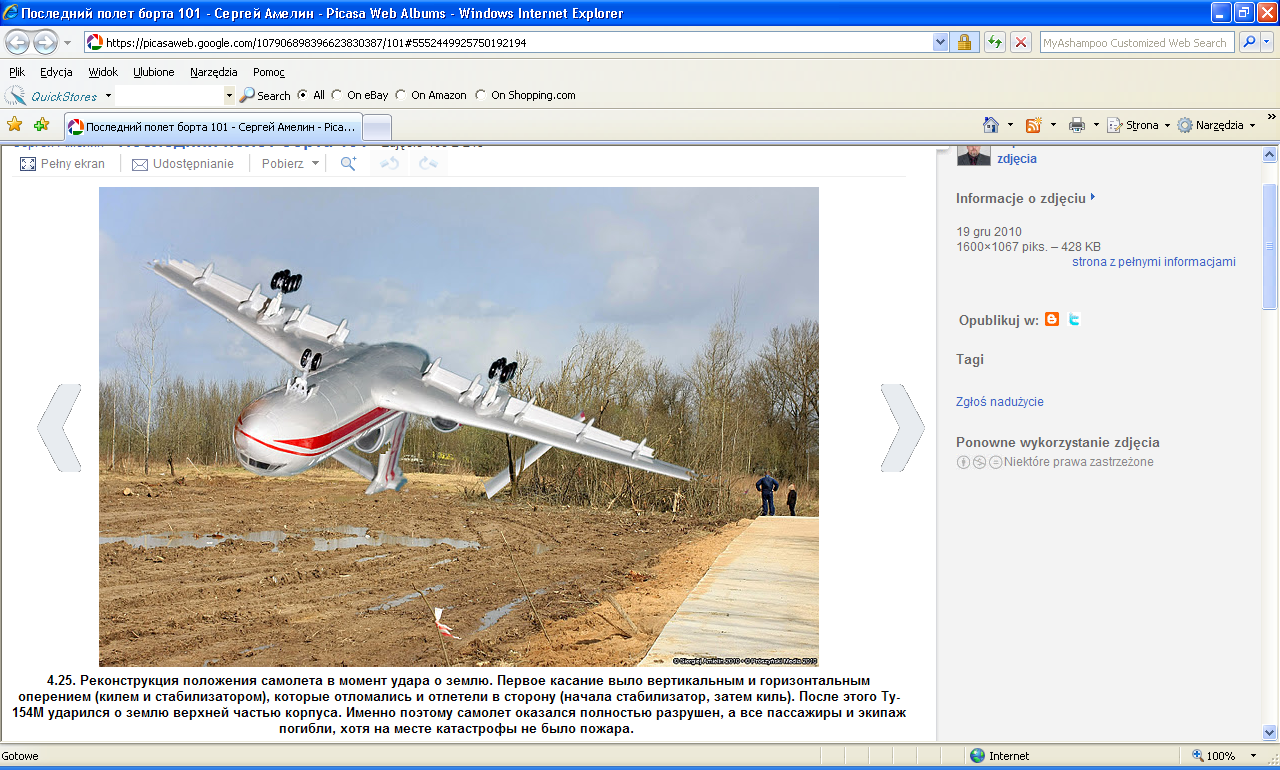Rotate photo right with clockwise arrow
This screenshot has width=1280, height=770.
pos(428,164)
